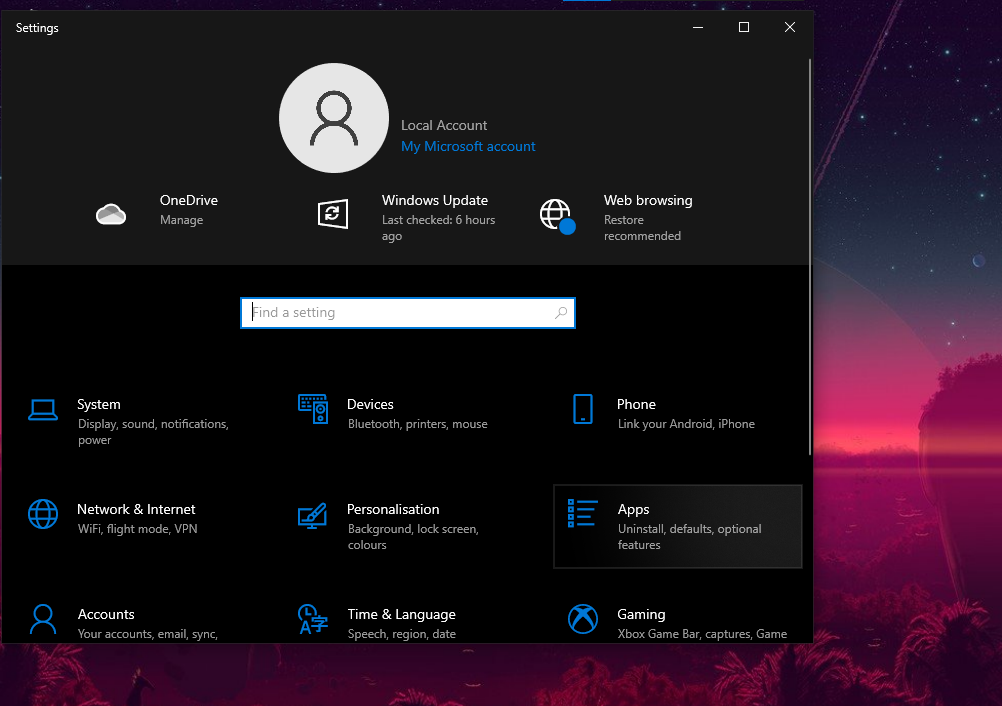Click 'Bluetooth, printers, mouse' description
This screenshot has height=706, width=1002.
[417, 424]
